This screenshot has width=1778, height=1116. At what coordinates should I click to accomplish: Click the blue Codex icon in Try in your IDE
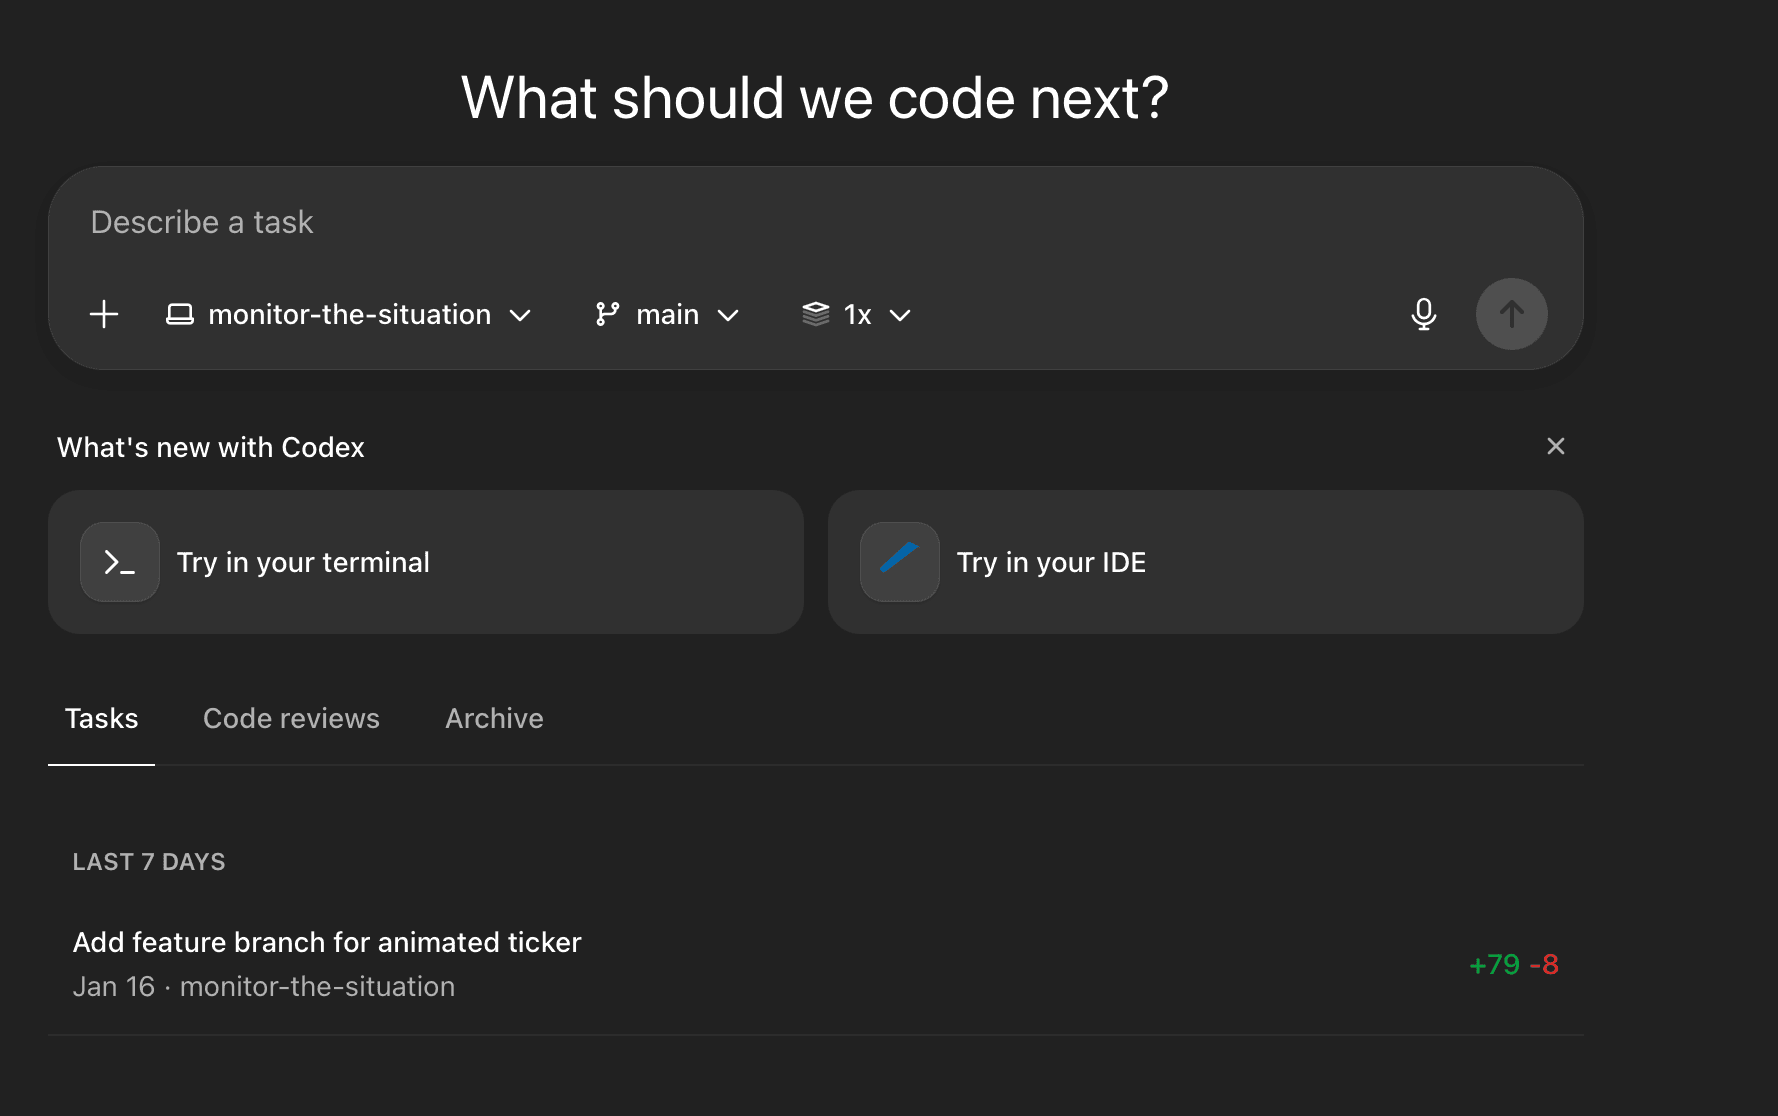[899, 561]
